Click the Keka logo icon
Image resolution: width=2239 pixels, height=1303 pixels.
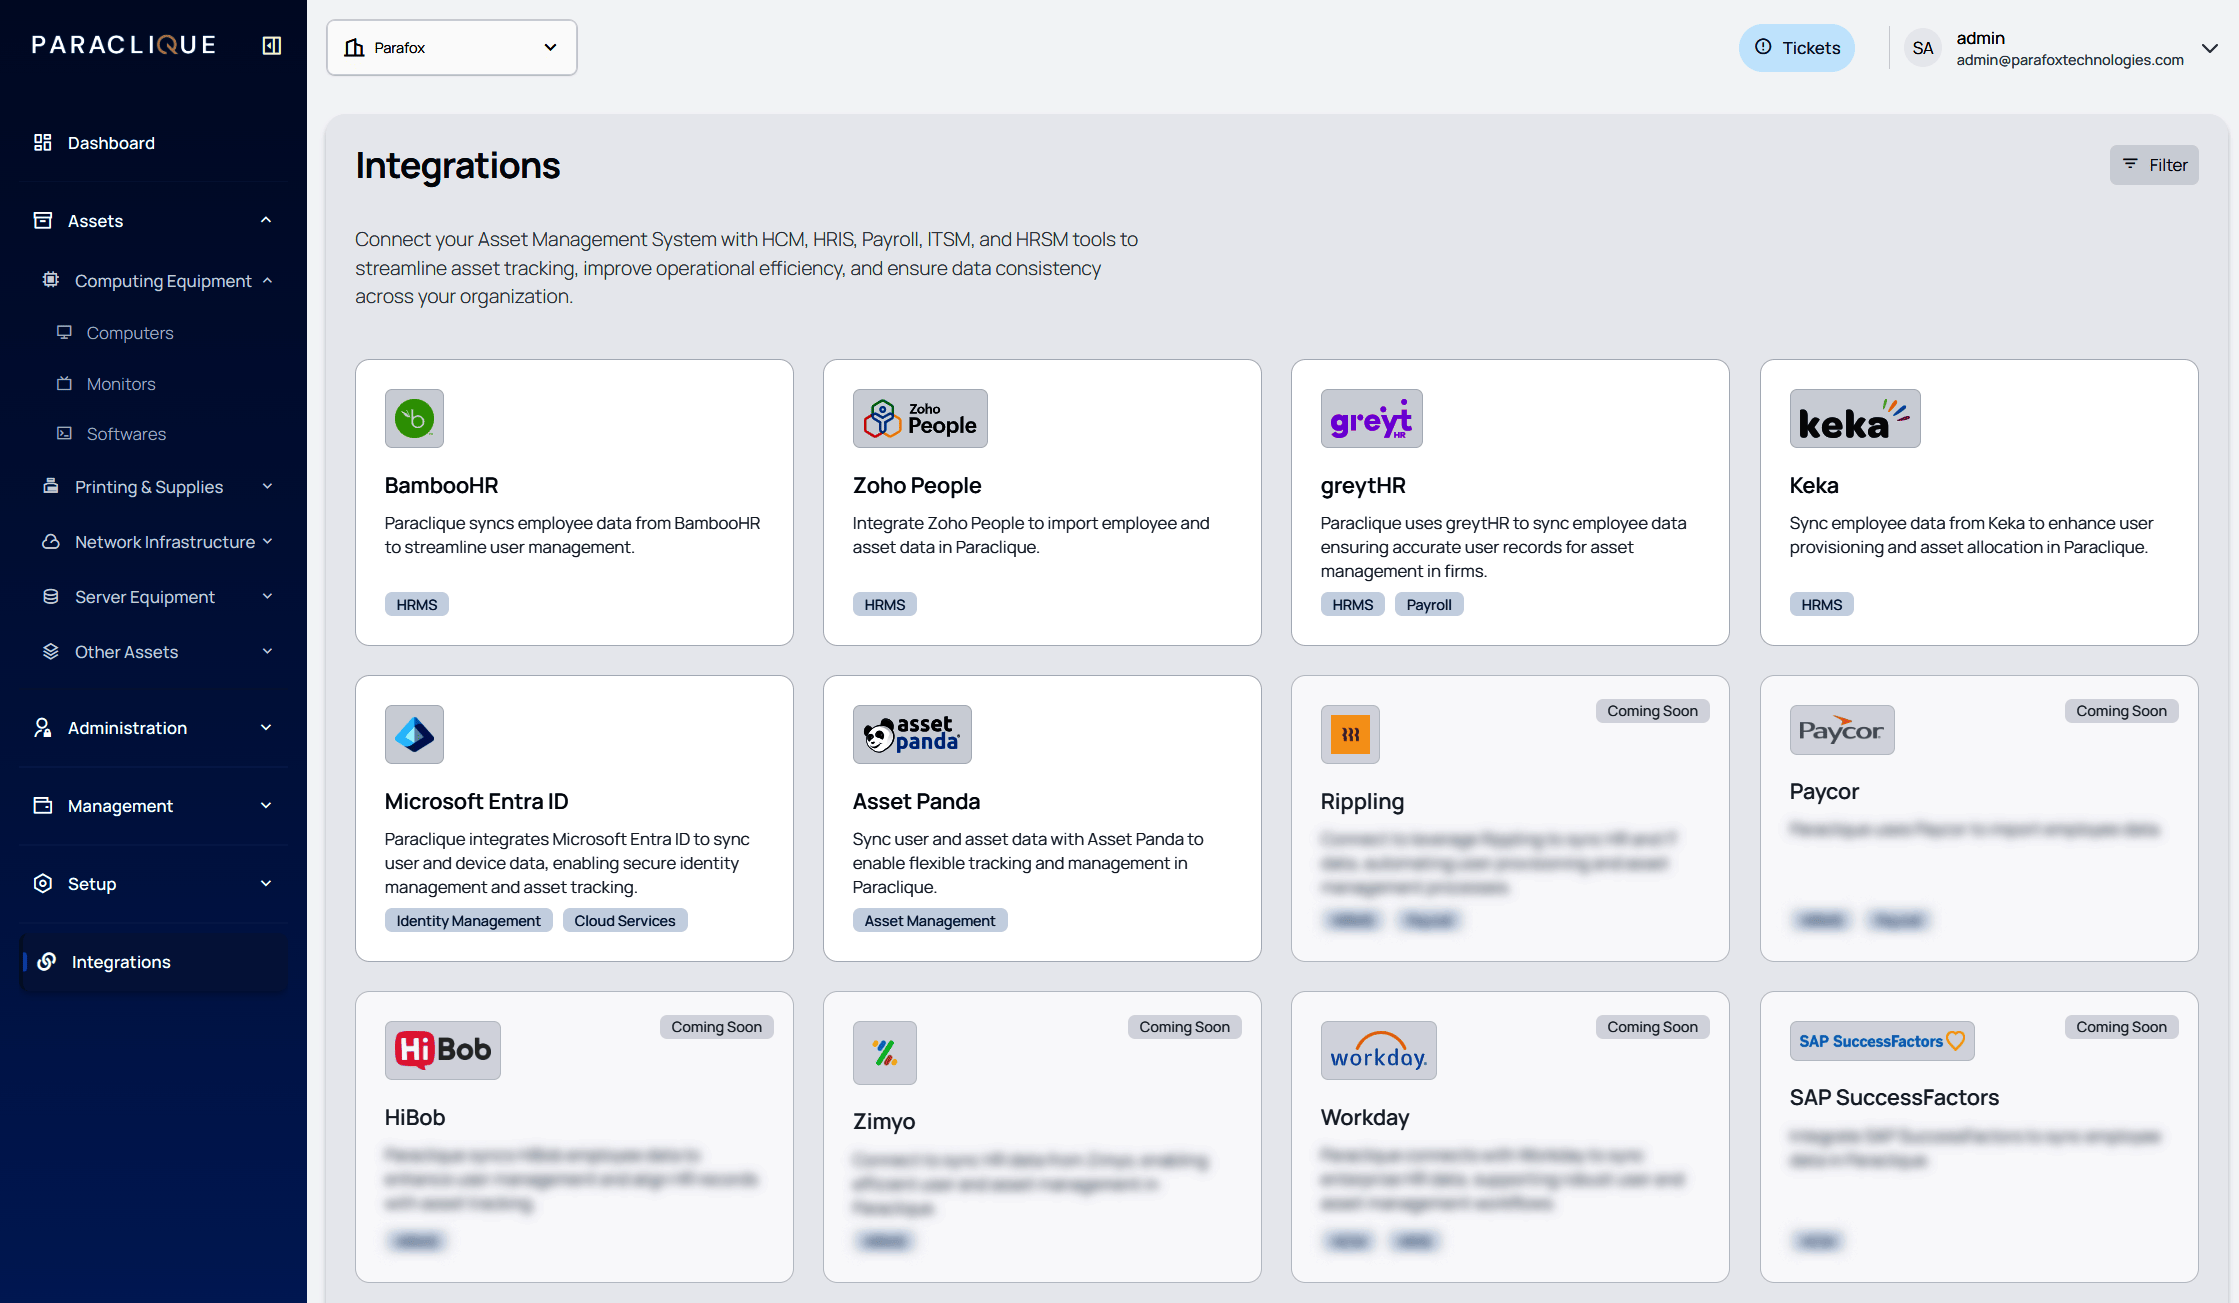point(1854,418)
